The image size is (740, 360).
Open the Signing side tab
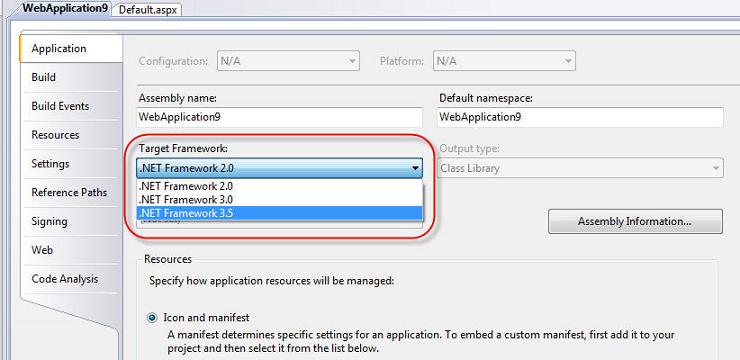(71, 221)
